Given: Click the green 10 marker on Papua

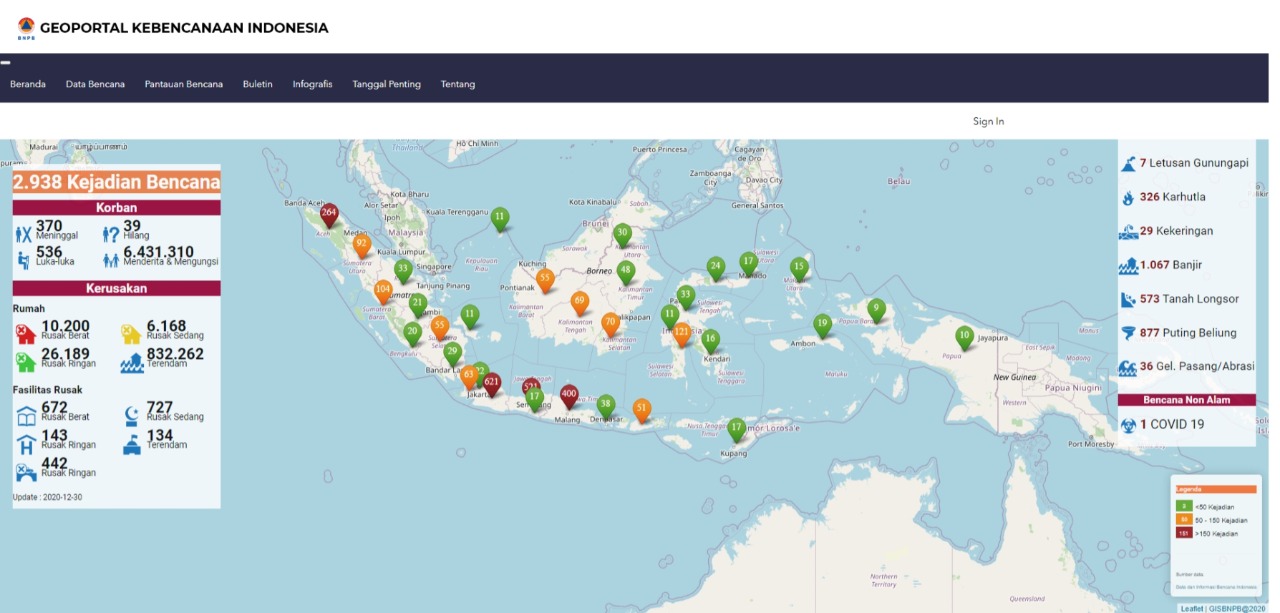Looking at the screenshot, I should click(964, 336).
